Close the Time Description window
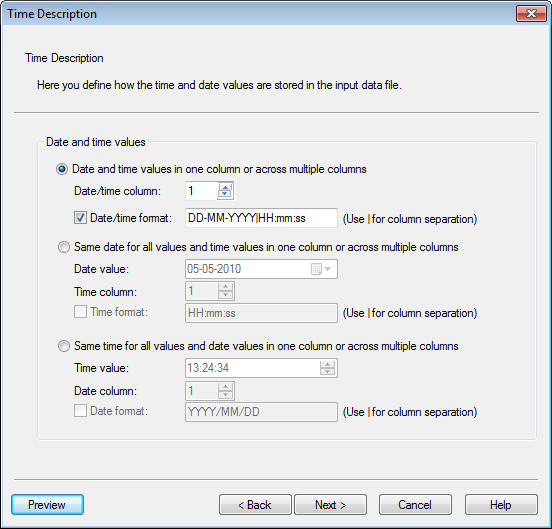This screenshot has width=552, height=529. 531,14
